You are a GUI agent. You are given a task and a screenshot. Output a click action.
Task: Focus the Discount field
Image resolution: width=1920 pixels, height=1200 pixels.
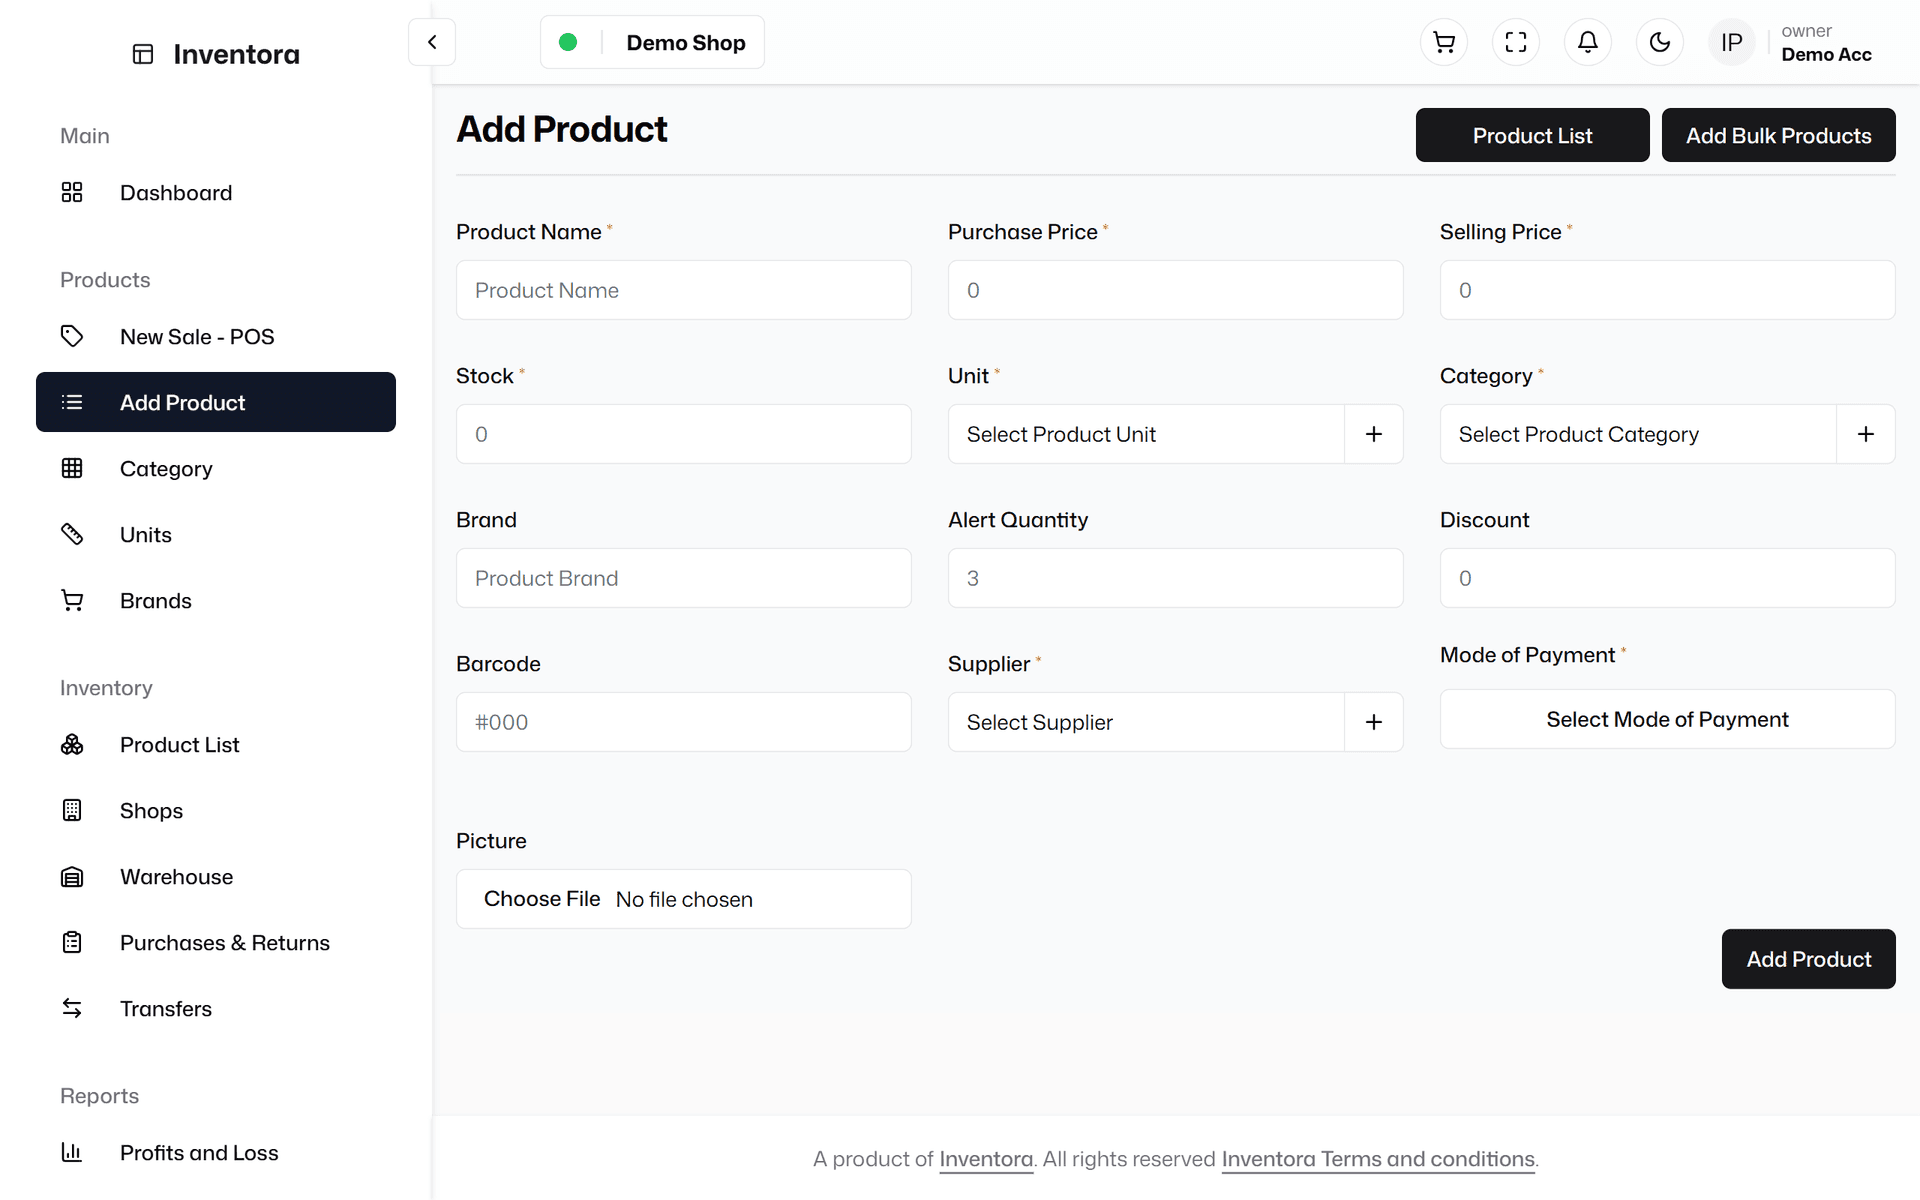click(1668, 578)
